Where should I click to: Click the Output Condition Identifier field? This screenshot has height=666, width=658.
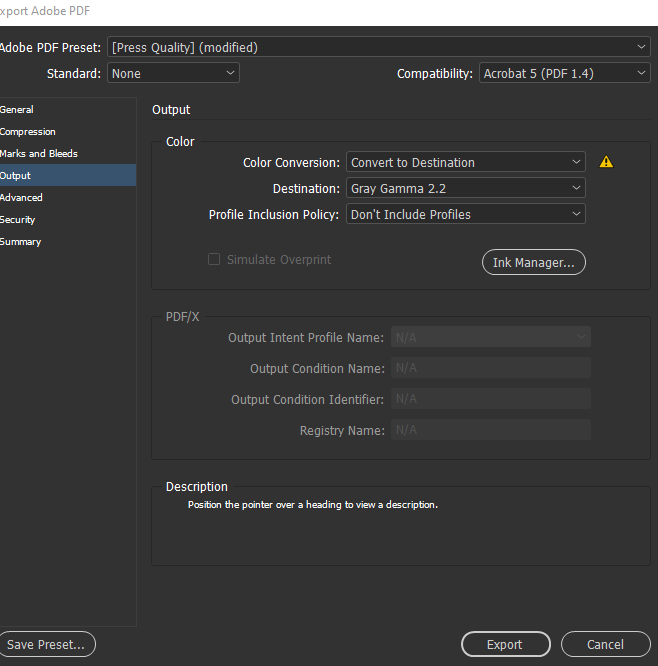[x=491, y=399]
